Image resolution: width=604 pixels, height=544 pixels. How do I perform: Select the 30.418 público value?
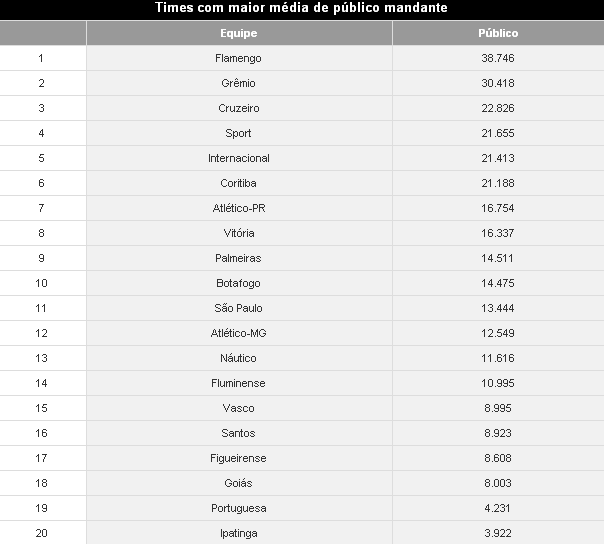[497, 83]
